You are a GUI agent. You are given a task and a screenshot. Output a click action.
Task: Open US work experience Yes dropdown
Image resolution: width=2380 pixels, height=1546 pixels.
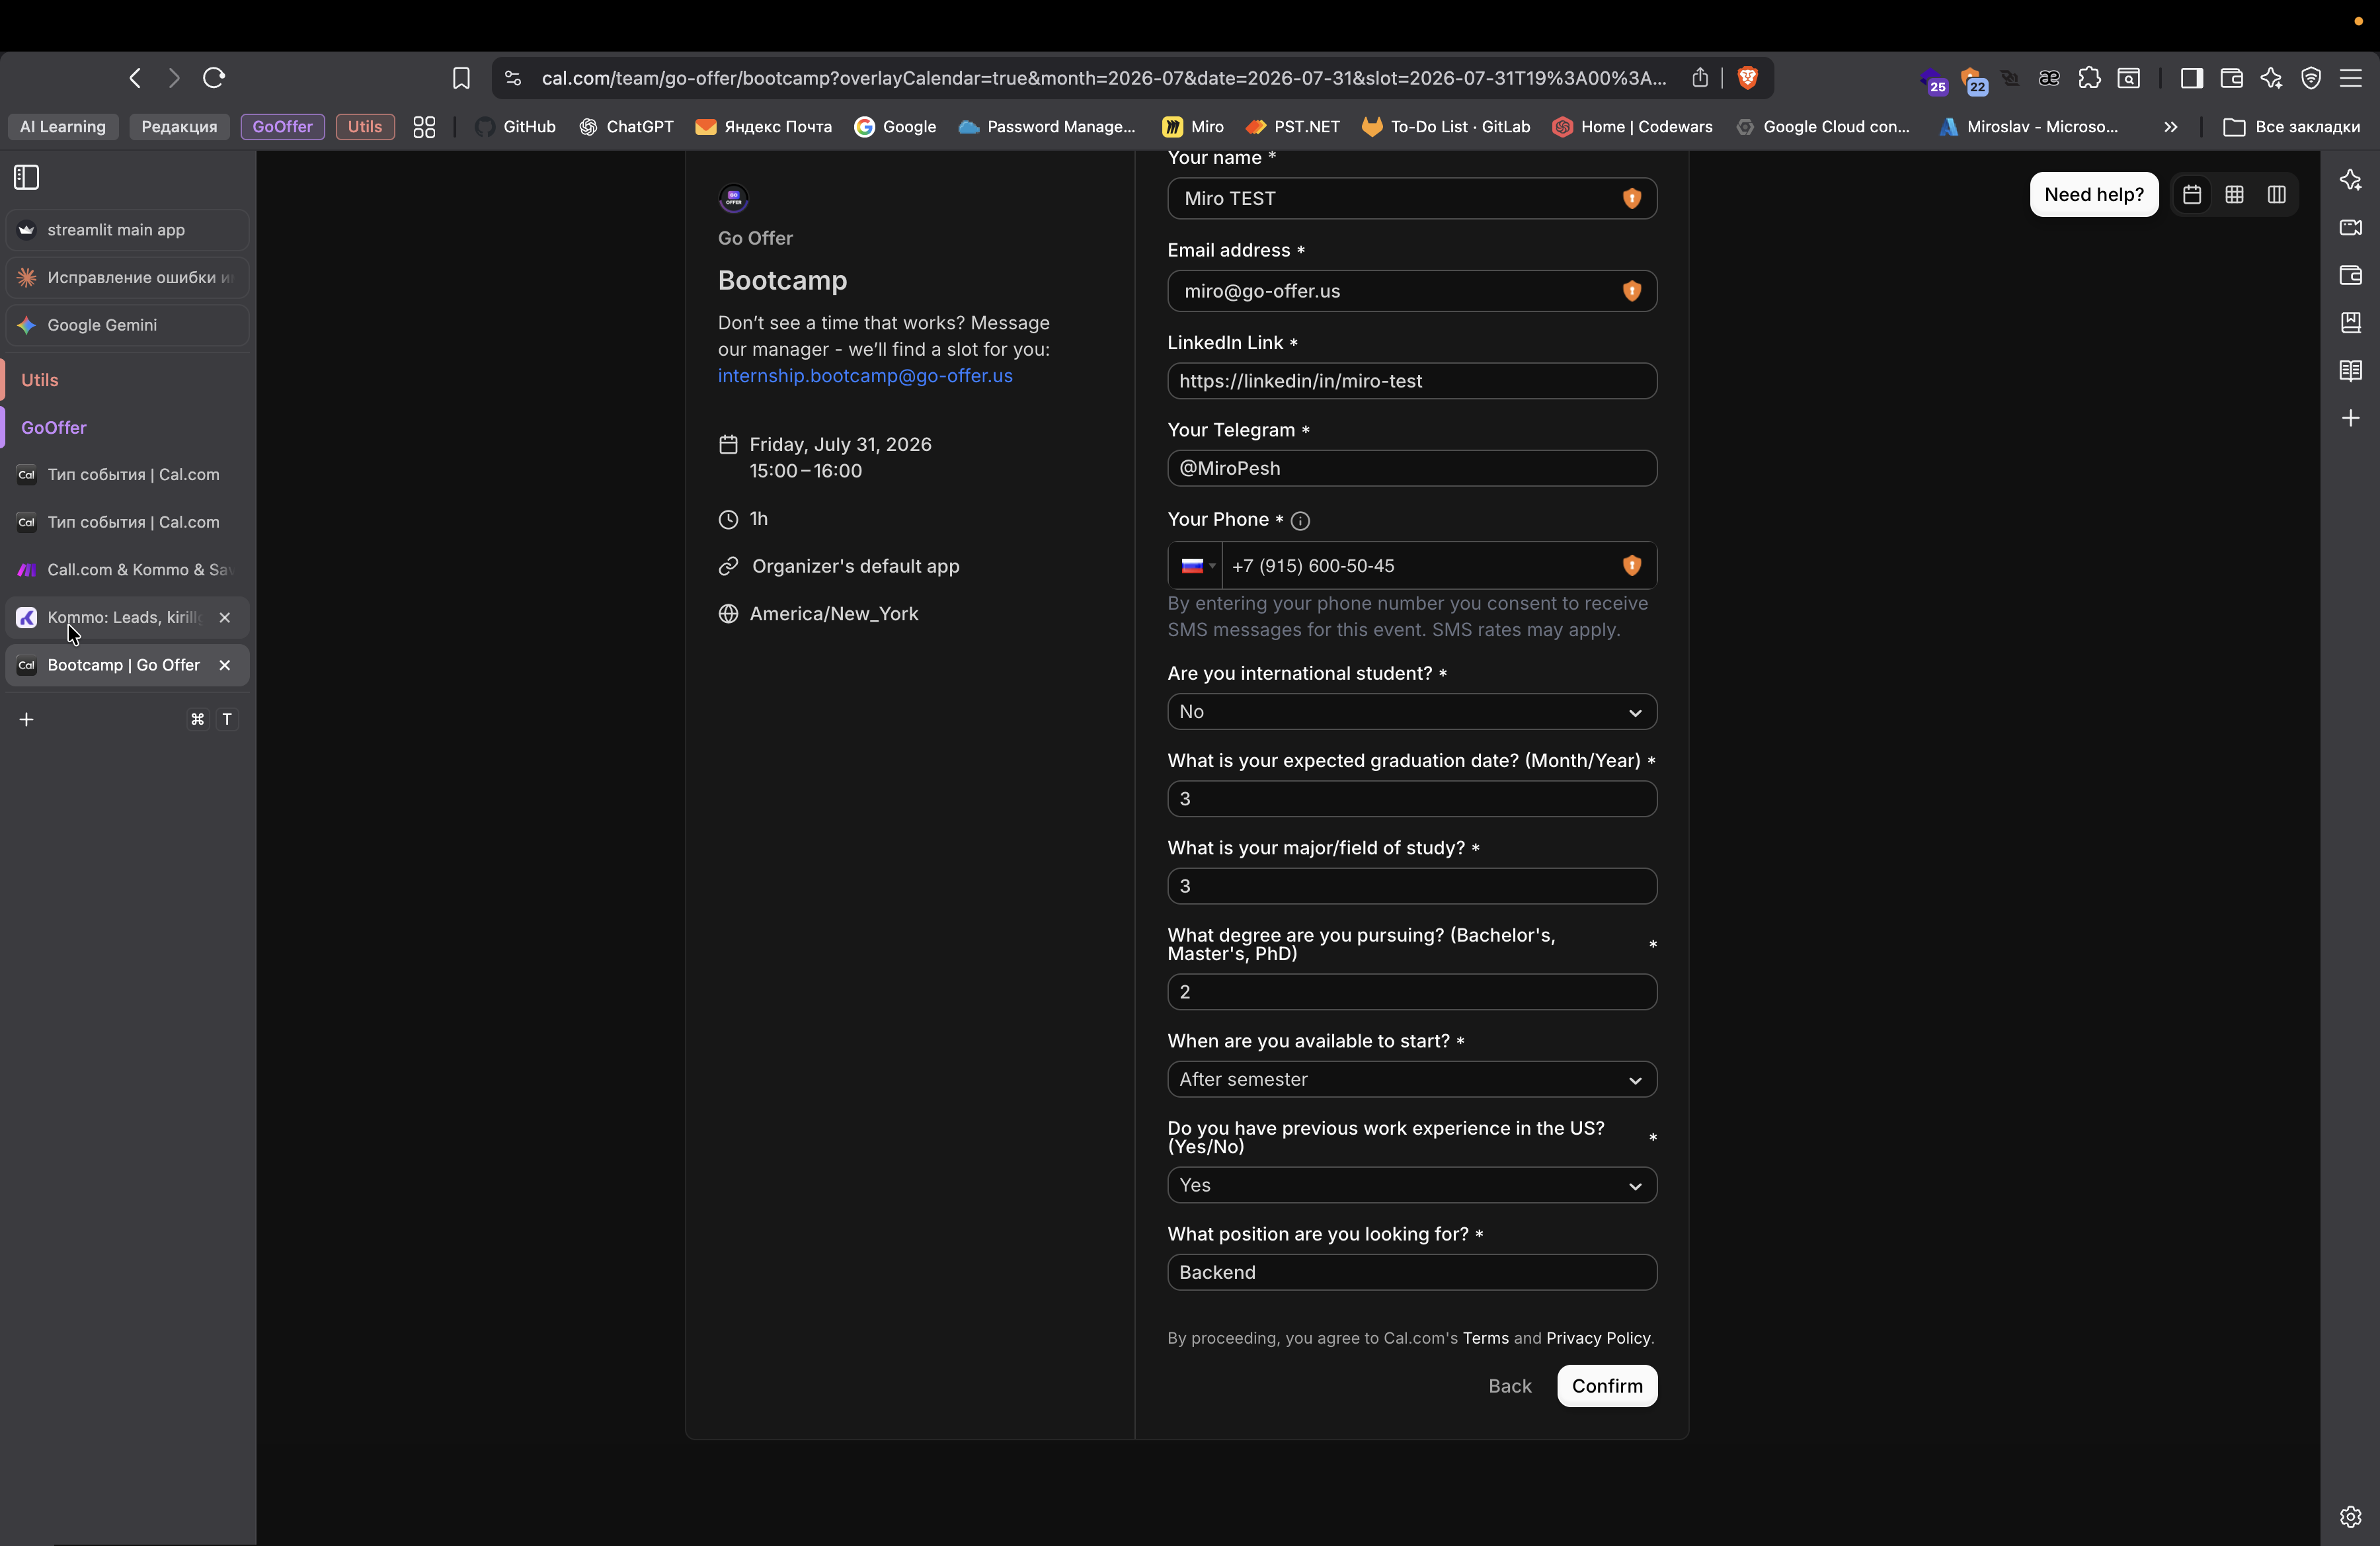click(1411, 1185)
